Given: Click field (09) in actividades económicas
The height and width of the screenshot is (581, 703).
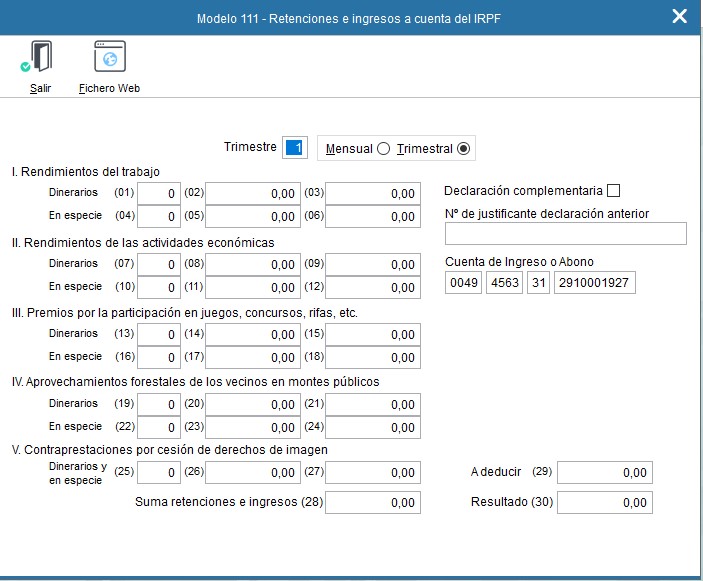Looking at the screenshot, I should [373, 265].
